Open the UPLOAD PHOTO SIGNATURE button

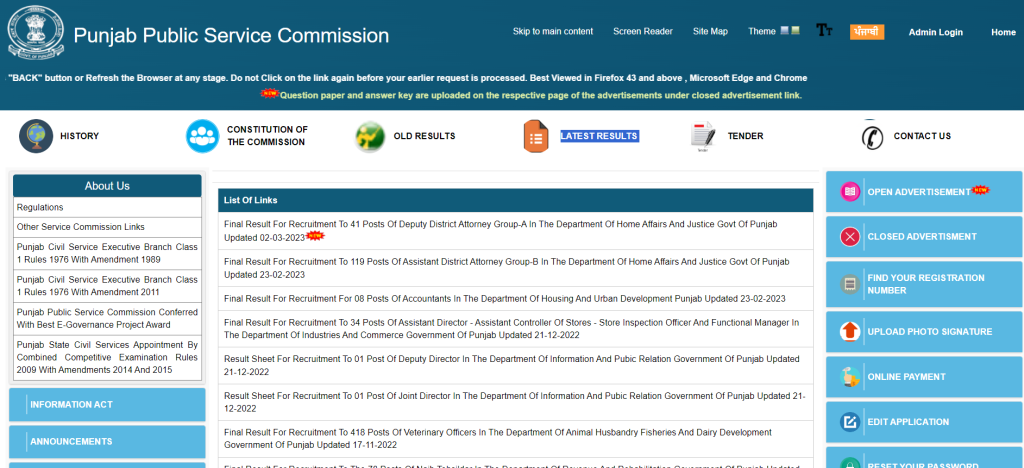click(923, 332)
